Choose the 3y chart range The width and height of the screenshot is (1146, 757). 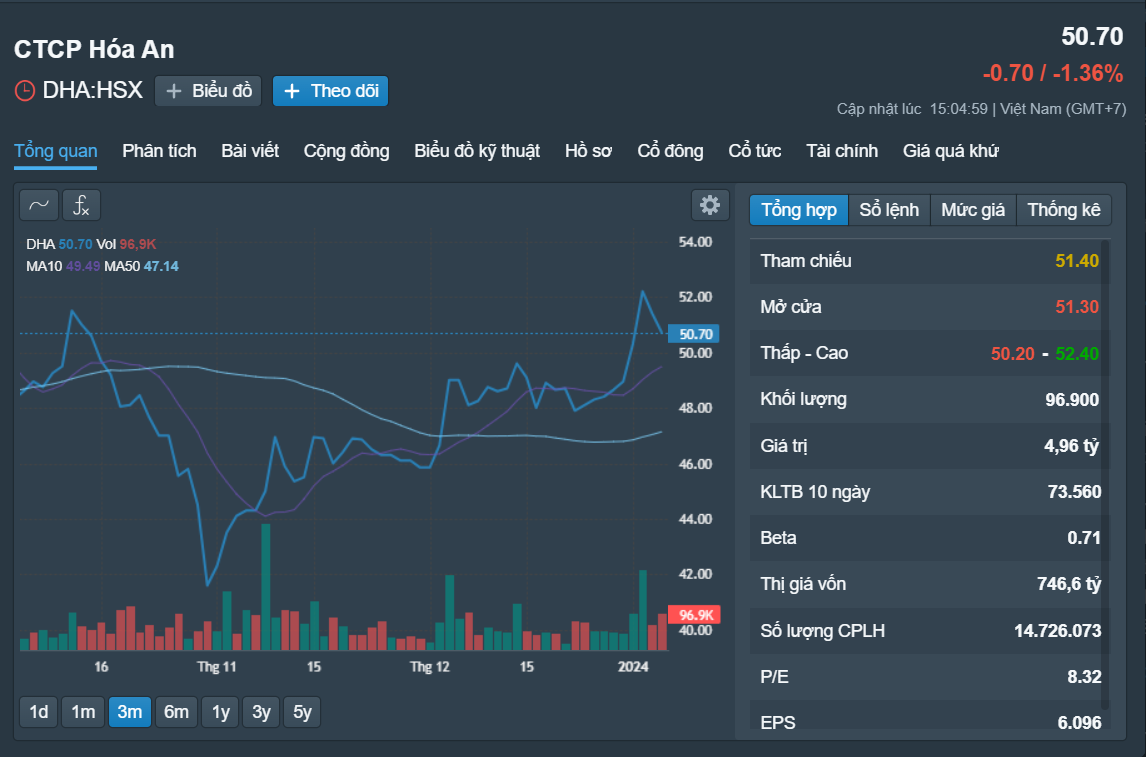(x=262, y=712)
